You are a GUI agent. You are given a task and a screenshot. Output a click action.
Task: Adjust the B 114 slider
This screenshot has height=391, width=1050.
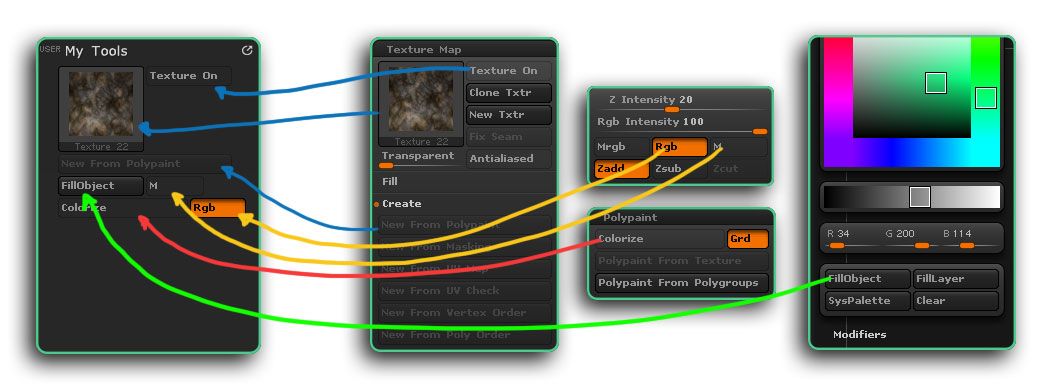pyautogui.click(x=969, y=240)
